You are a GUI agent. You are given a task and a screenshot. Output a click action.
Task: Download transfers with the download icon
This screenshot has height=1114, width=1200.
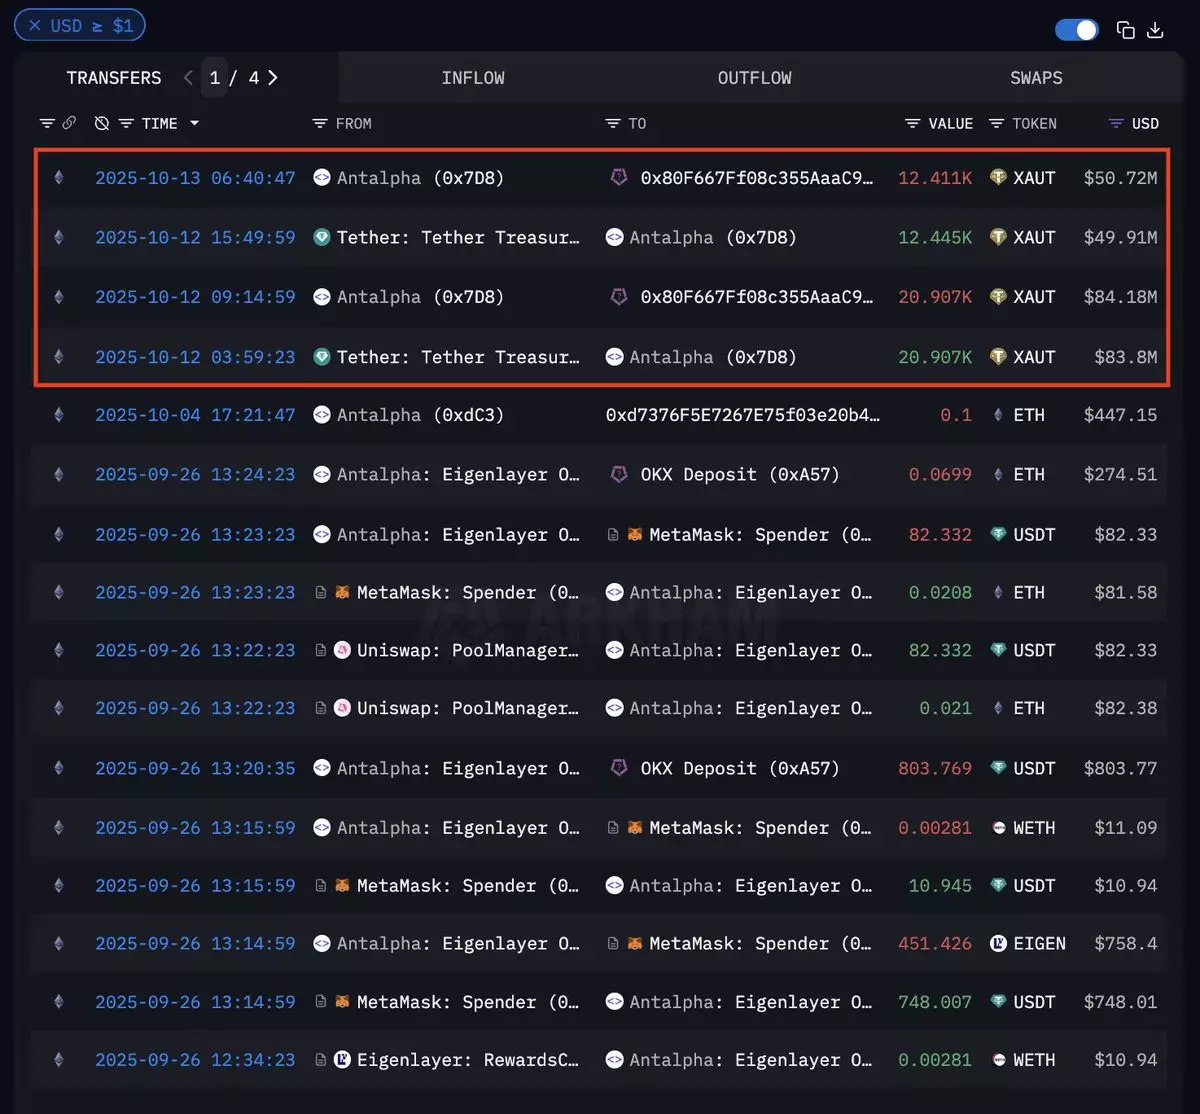click(x=1155, y=30)
